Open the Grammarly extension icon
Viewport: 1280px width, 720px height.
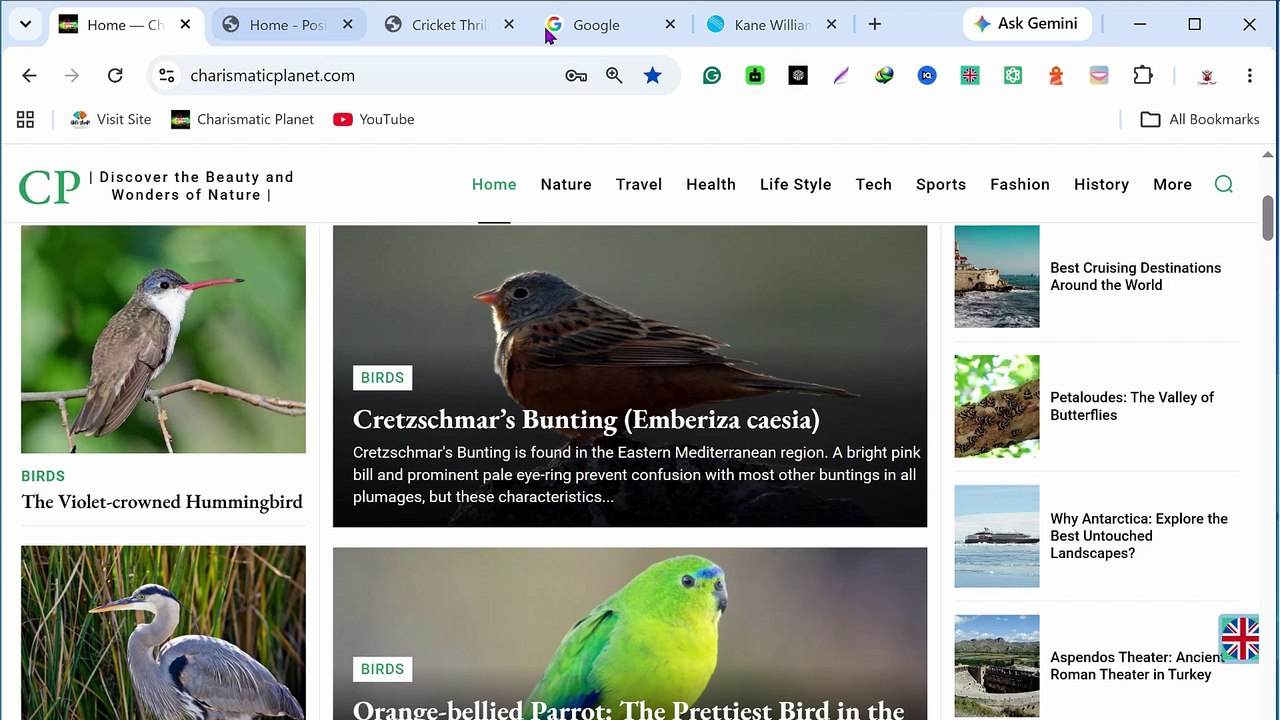click(712, 75)
